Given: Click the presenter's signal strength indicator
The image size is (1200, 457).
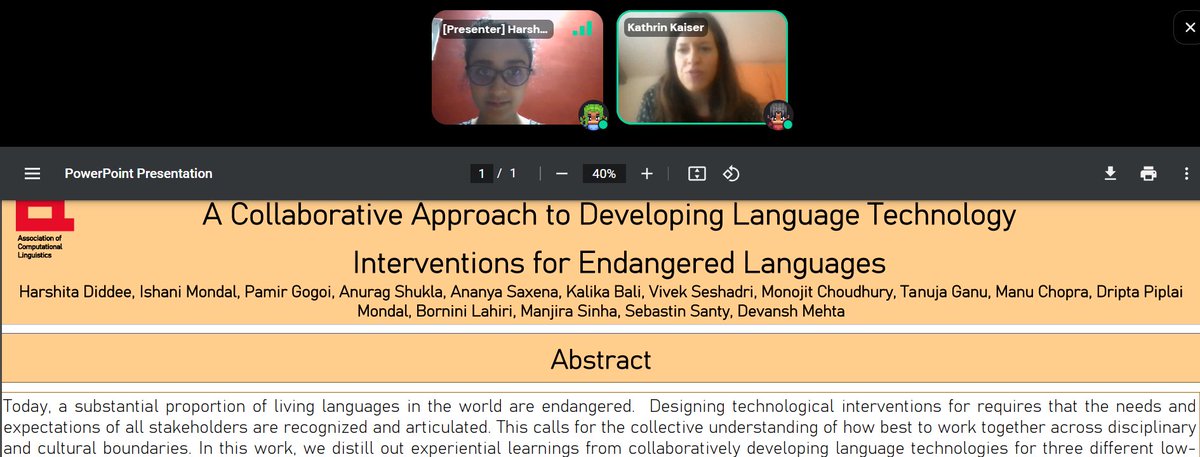Looking at the screenshot, I should click(x=581, y=29).
